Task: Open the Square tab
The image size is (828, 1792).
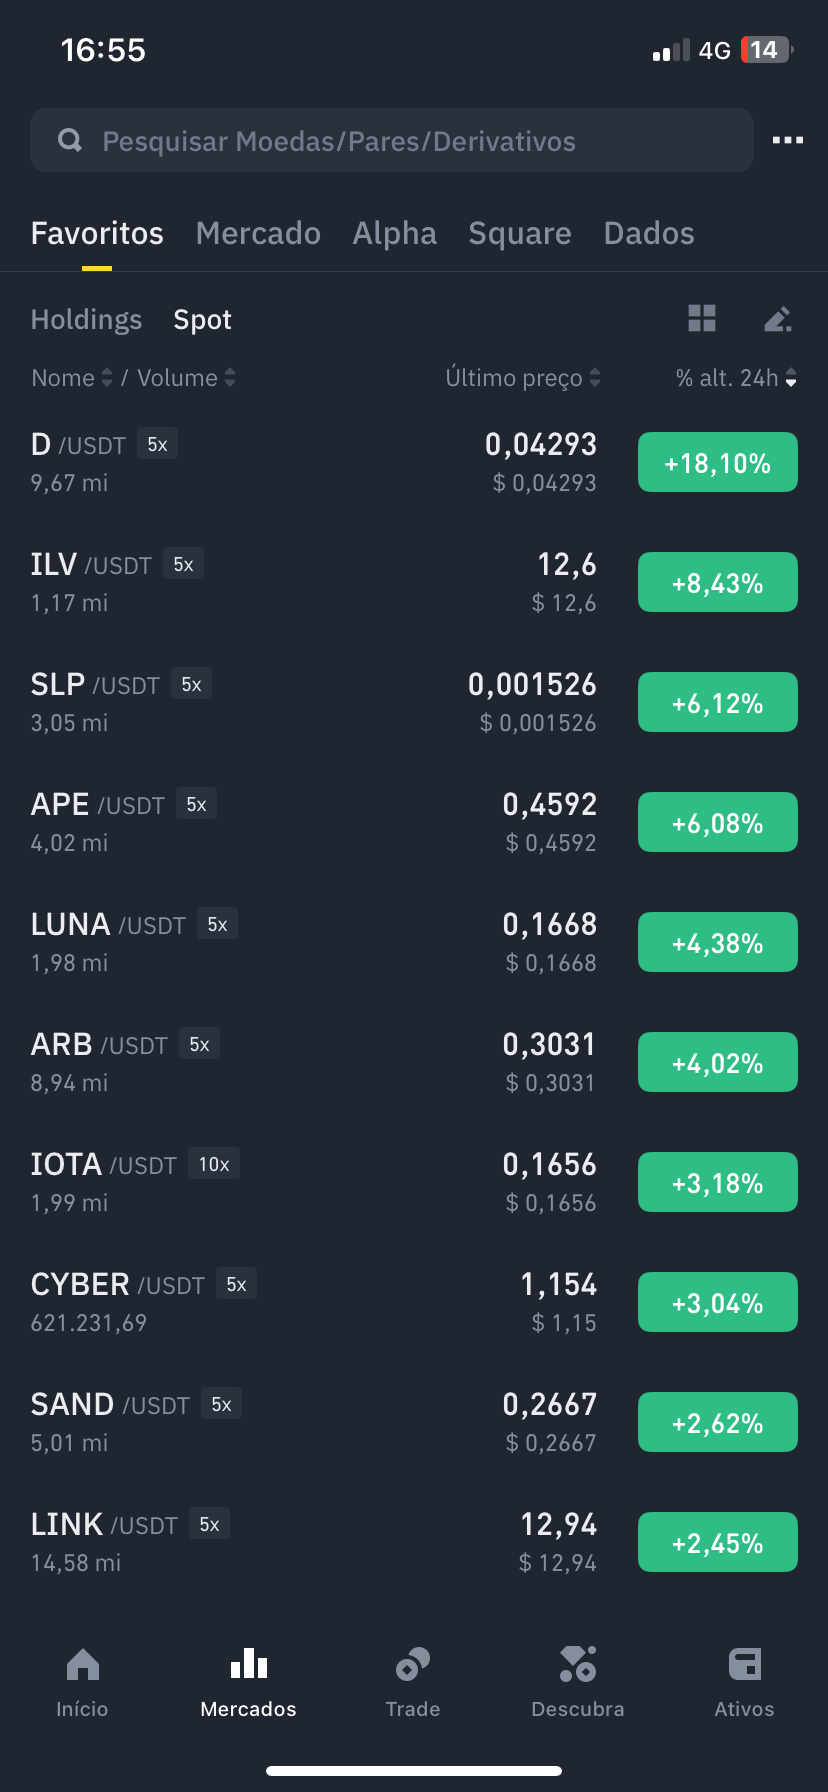Action: tap(519, 234)
